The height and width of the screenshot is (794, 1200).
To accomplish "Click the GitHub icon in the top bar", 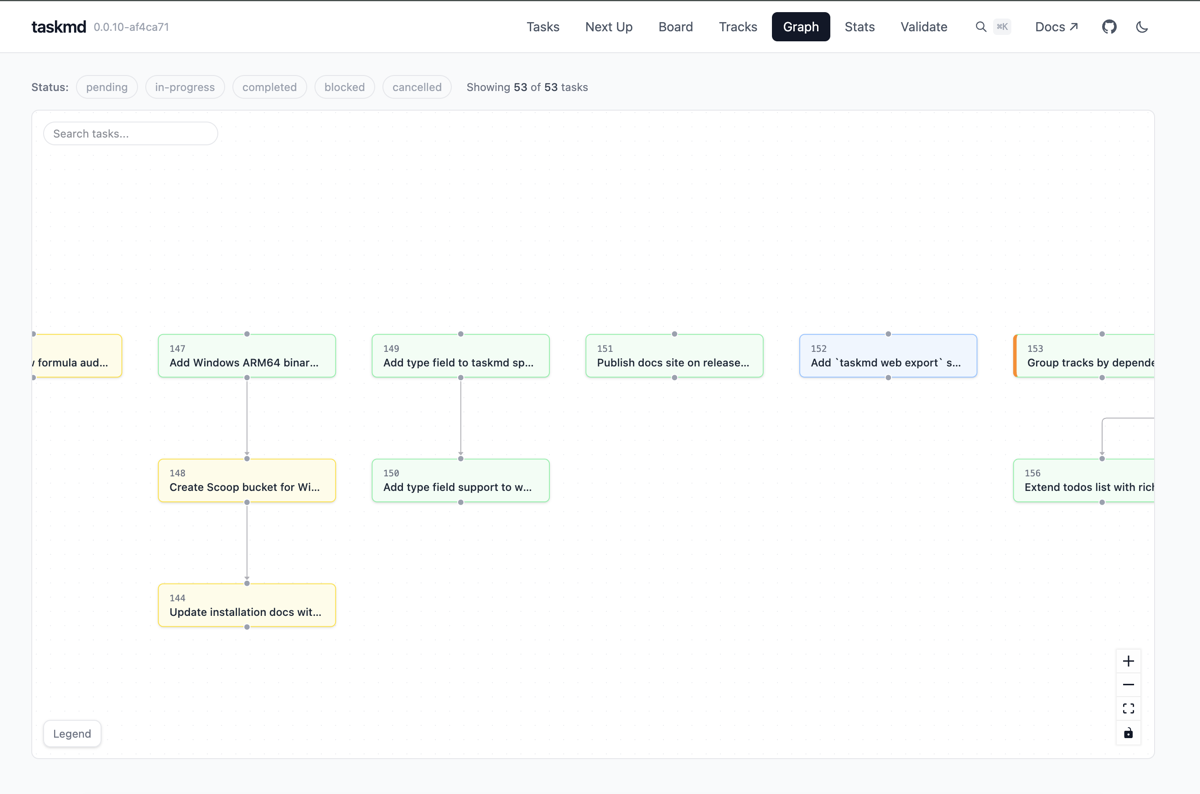I will pos(1109,27).
